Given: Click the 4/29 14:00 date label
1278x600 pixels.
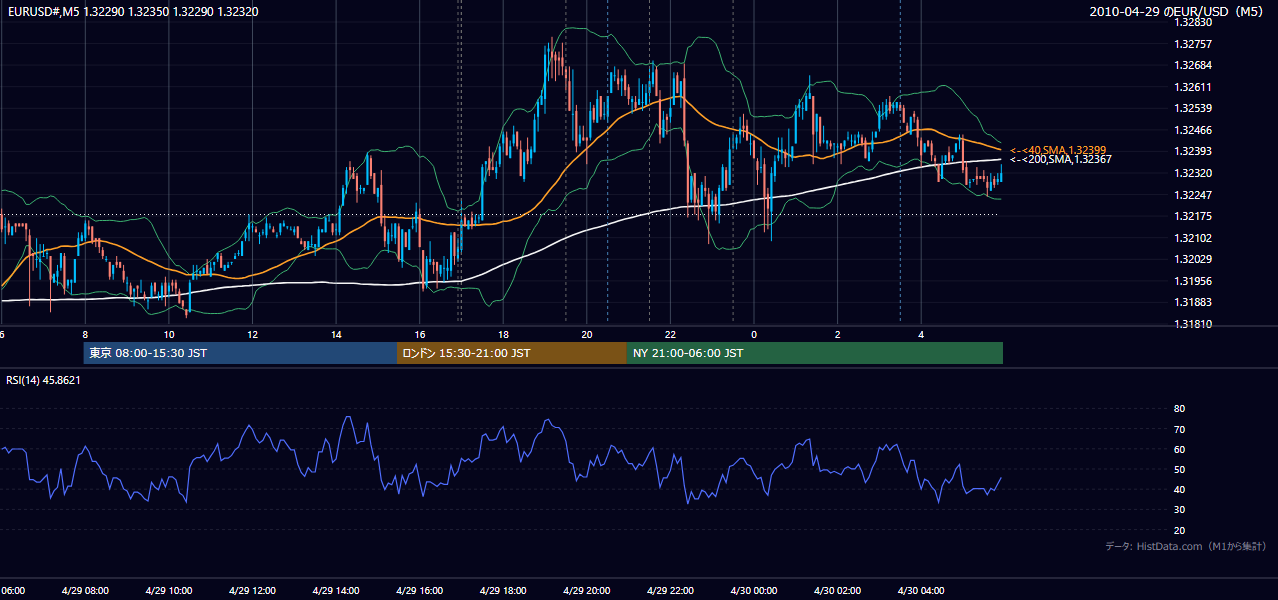Looking at the screenshot, I should (336, 591).
